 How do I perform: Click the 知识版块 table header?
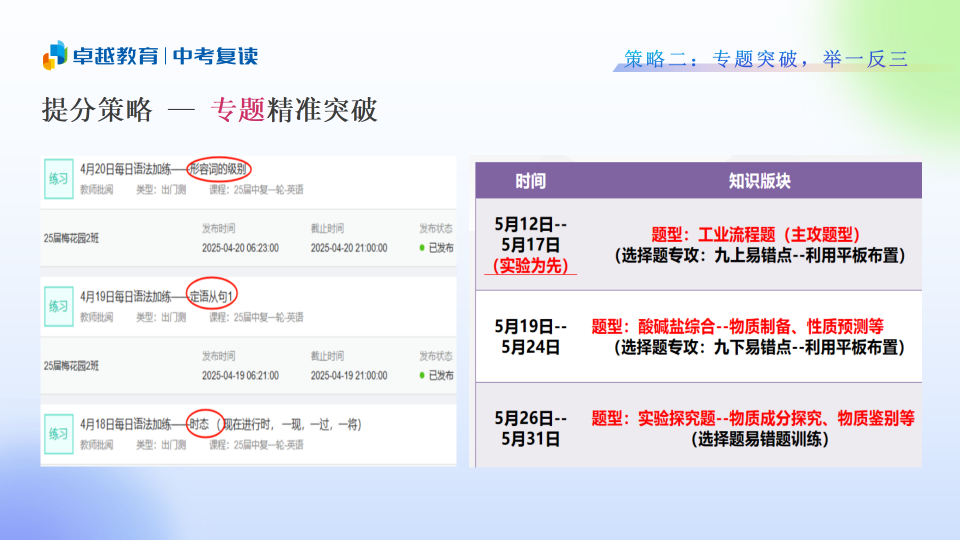(759, 181)
